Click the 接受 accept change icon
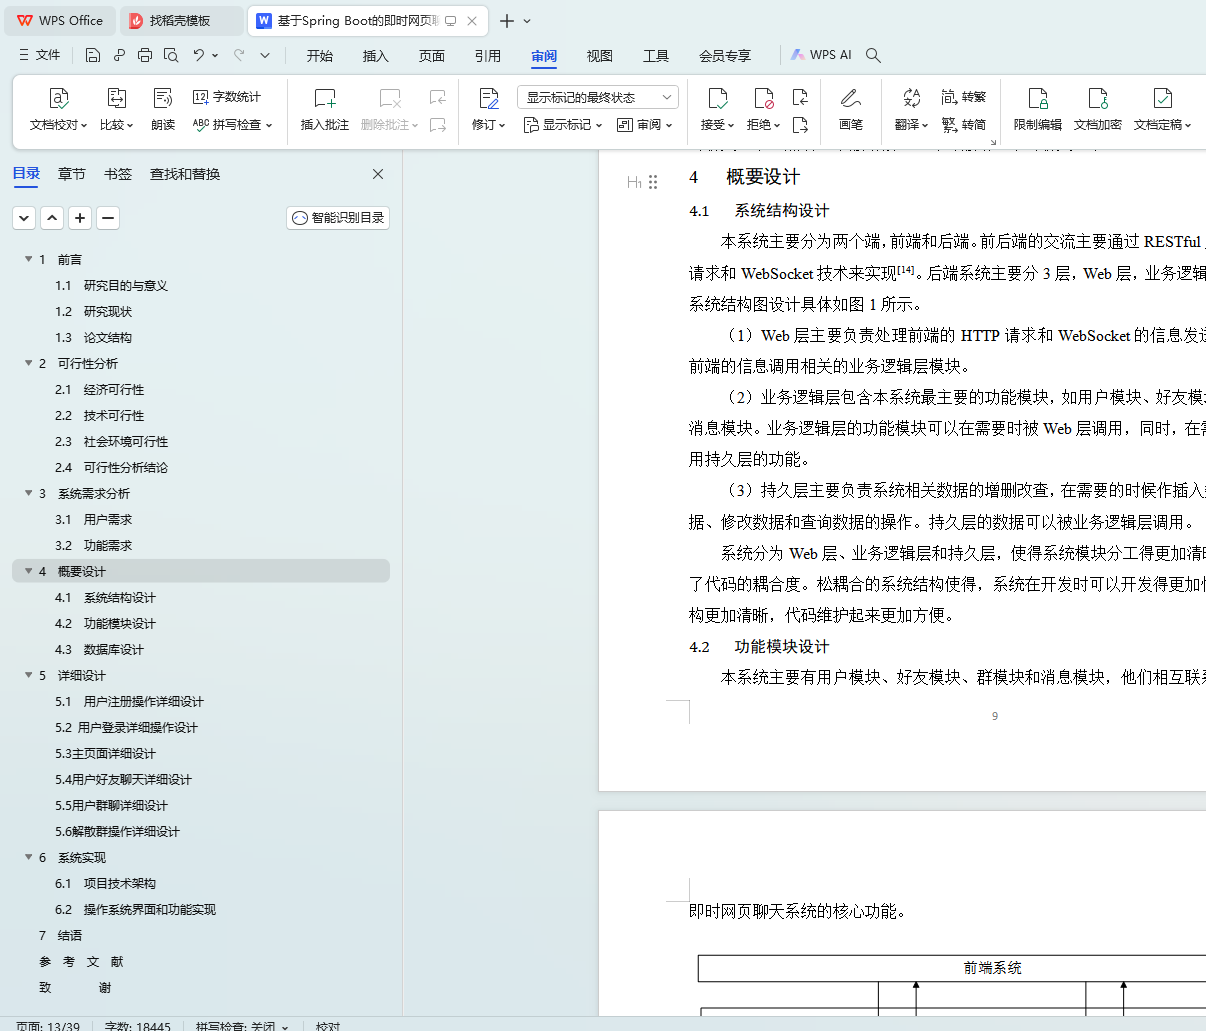1206x1031 pixels. [718, 98]
